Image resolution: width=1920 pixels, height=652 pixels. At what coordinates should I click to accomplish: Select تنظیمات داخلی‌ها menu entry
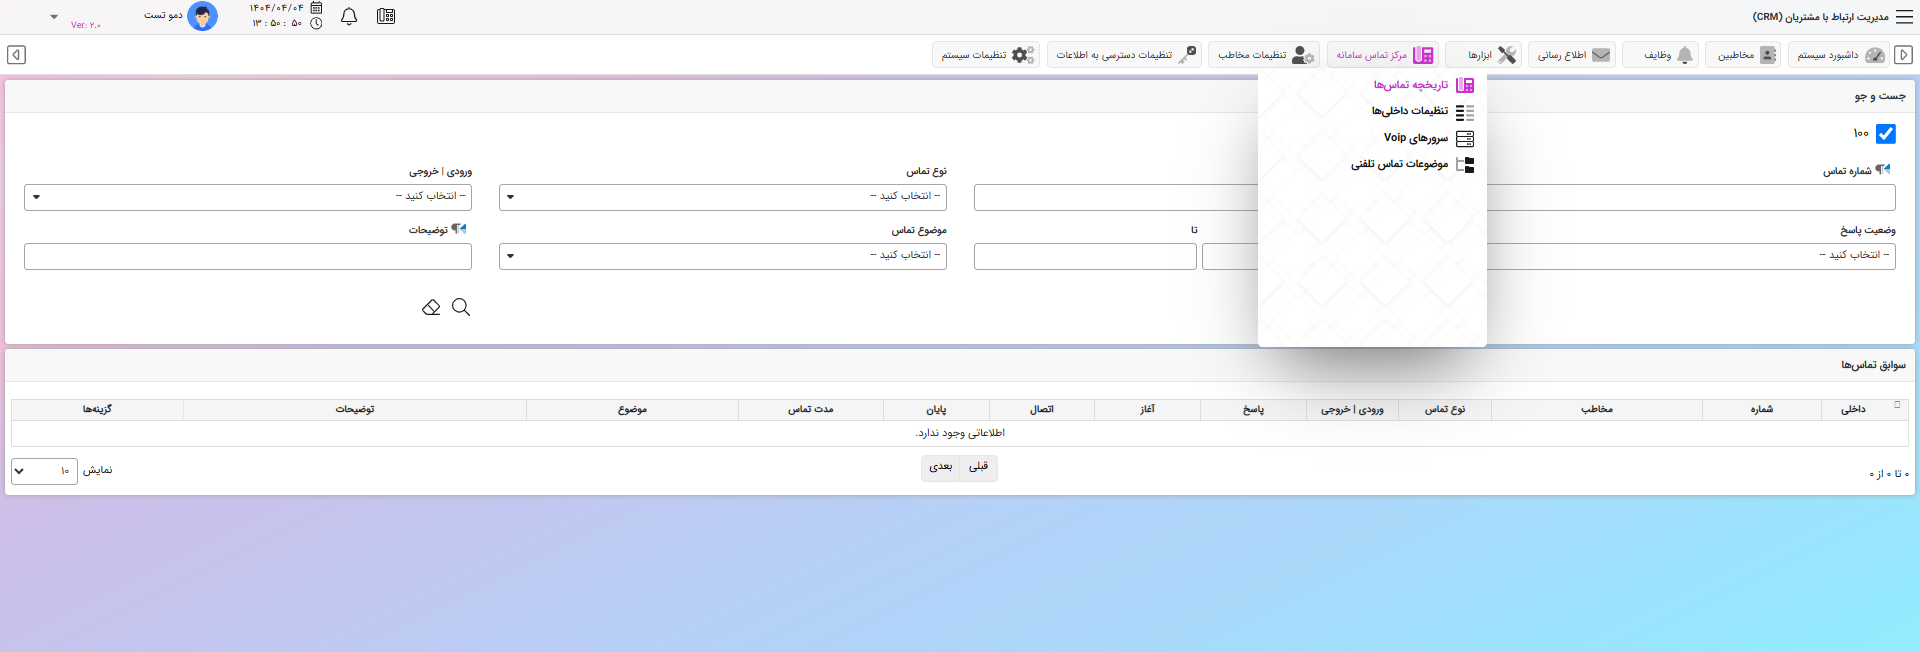(1422, 111)
